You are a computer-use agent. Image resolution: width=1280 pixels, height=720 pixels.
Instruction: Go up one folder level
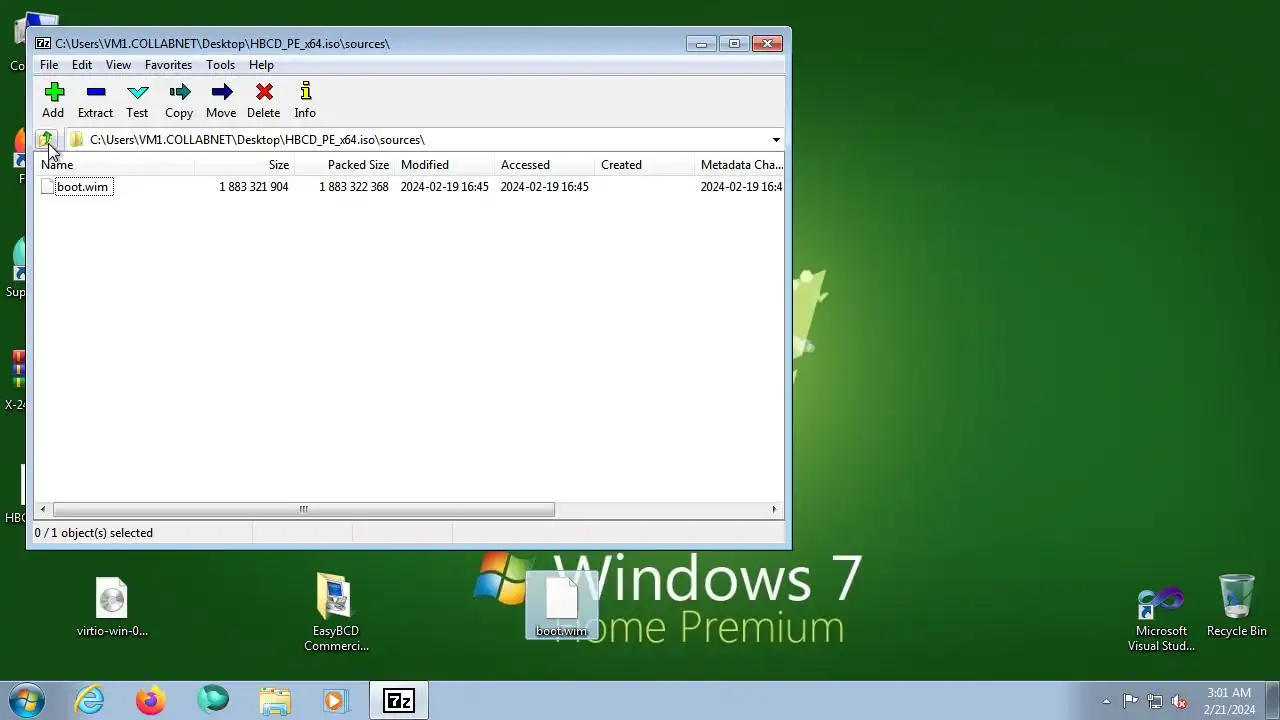(x=45, y=139)
